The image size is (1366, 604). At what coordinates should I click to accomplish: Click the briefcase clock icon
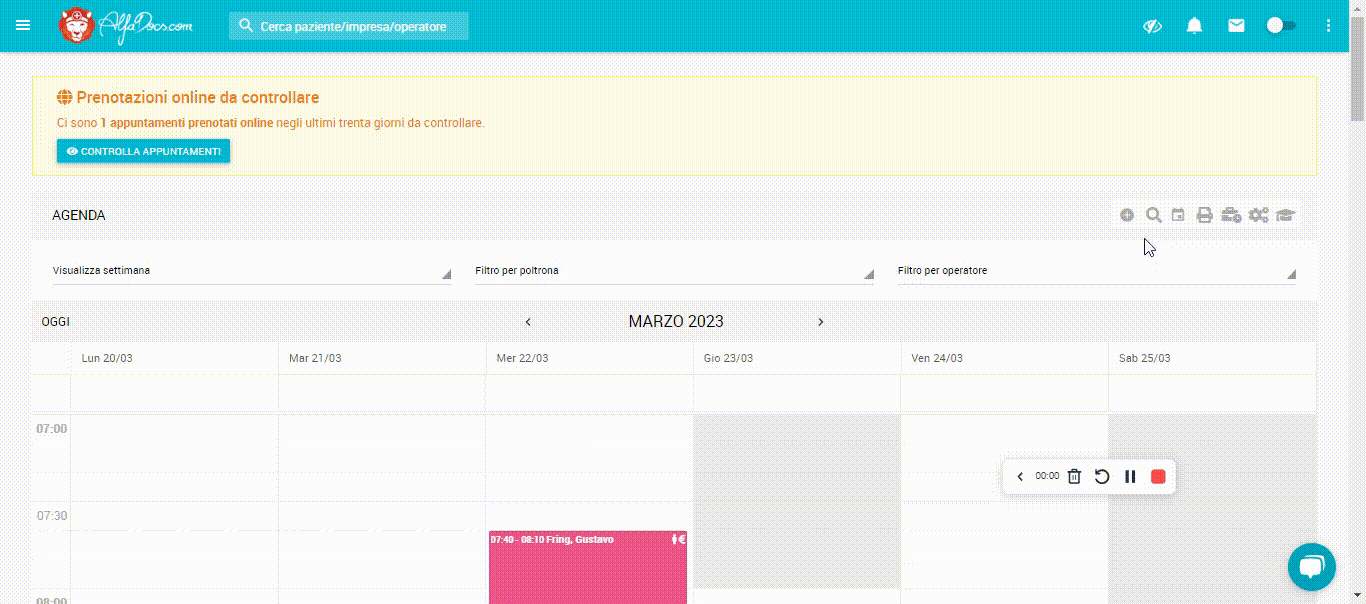pos(1231,215)
